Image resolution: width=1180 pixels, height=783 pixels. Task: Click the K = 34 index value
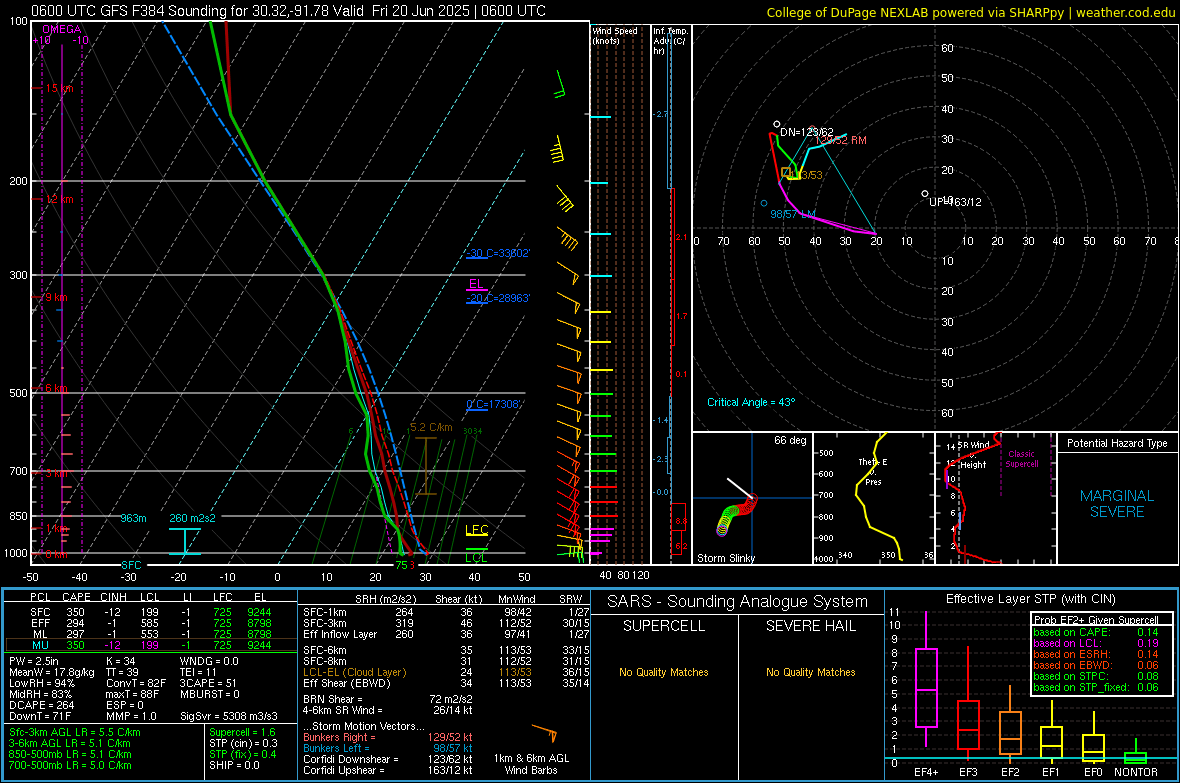click(120, 661)
